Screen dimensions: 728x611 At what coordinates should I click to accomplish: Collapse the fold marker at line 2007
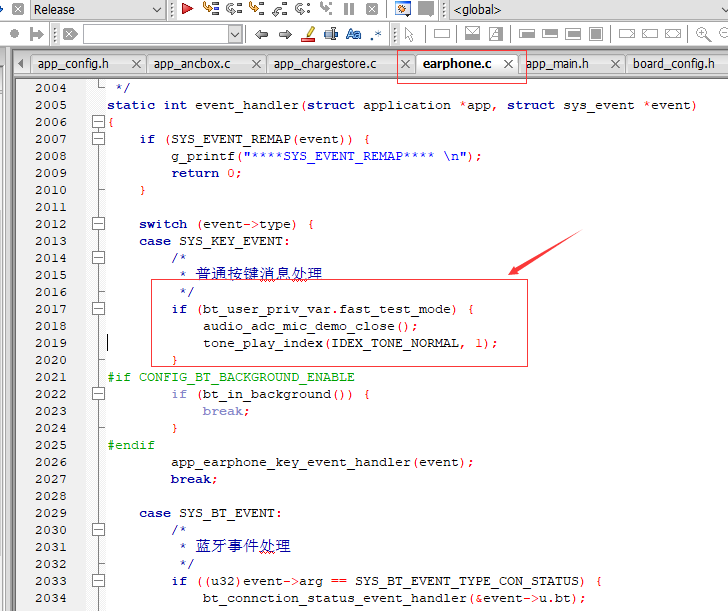pos(98,138)
